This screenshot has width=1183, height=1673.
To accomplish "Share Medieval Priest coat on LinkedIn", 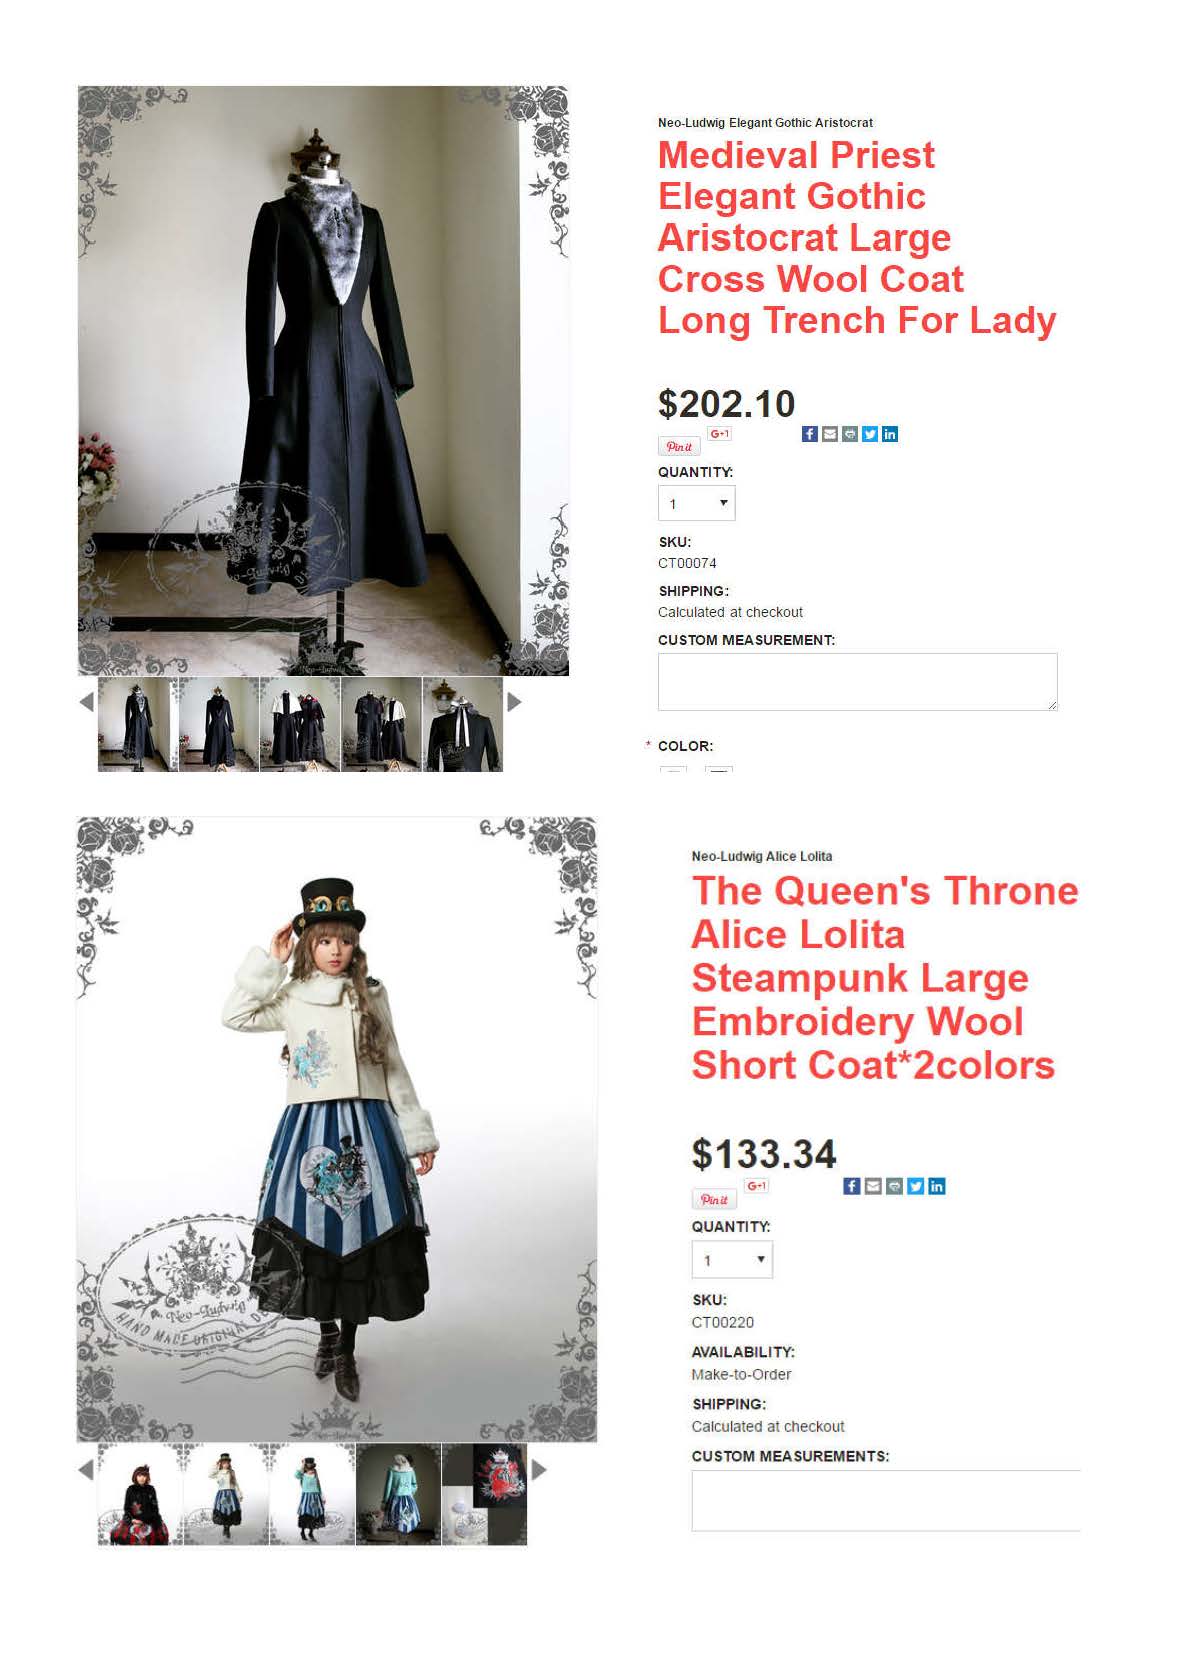I will (890, 434).
